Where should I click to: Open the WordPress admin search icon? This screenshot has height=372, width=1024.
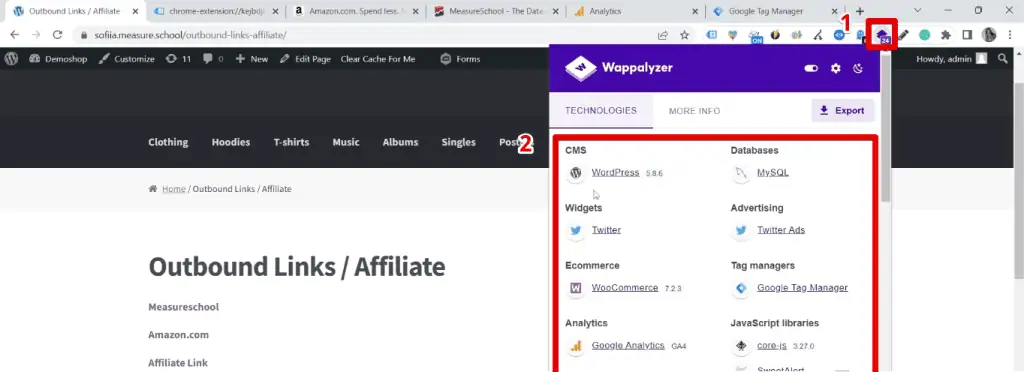1002,59
